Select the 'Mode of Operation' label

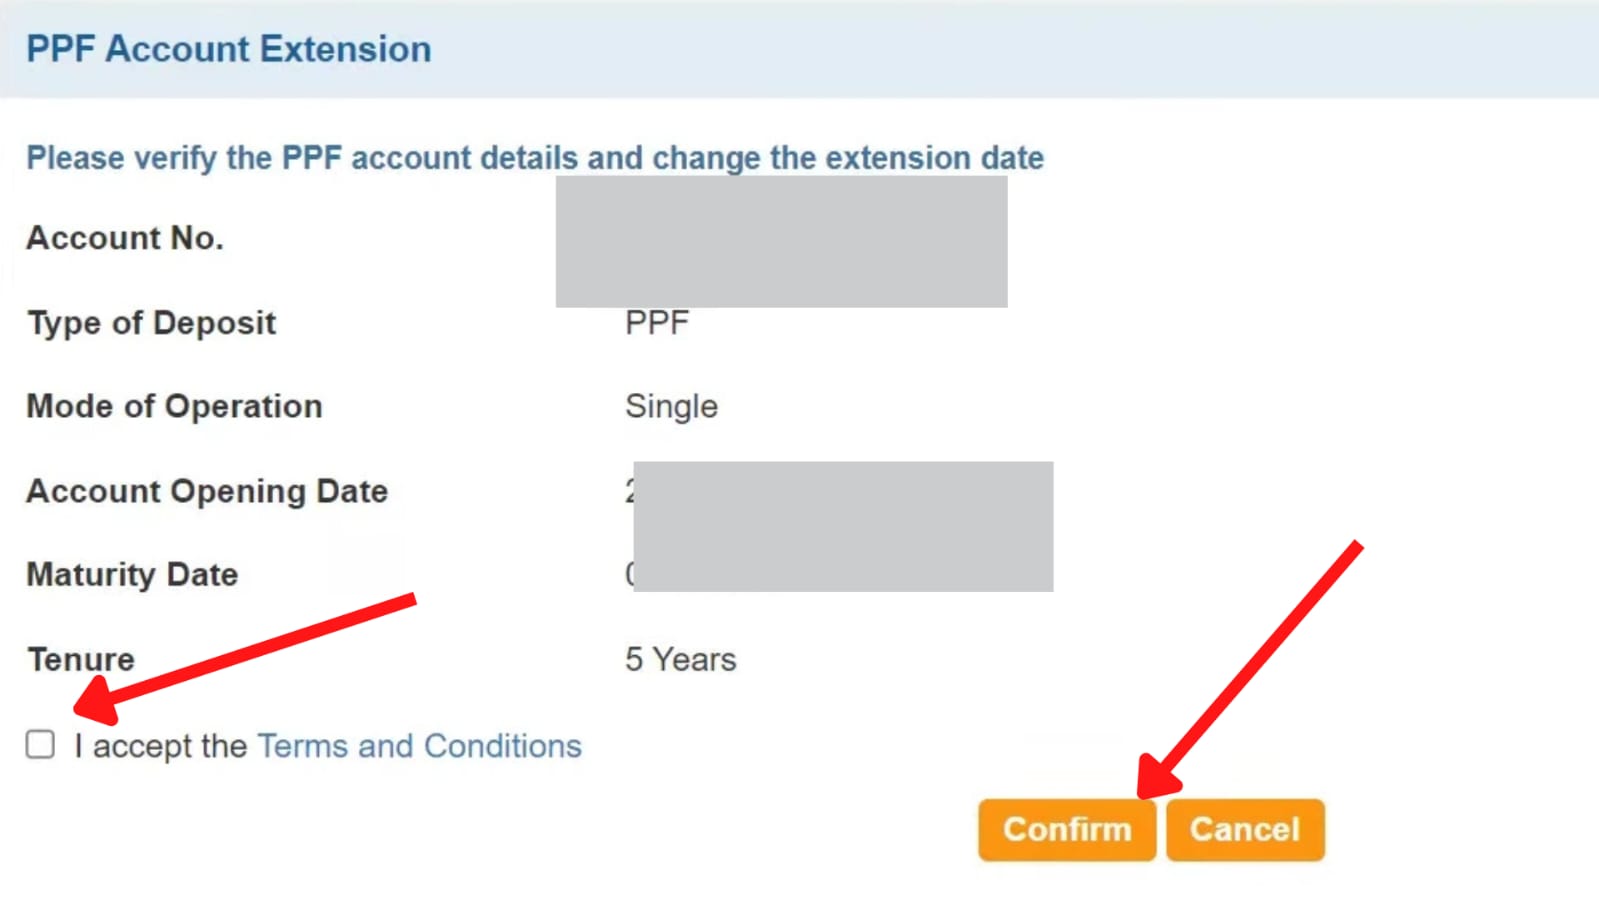pos(174,406)
